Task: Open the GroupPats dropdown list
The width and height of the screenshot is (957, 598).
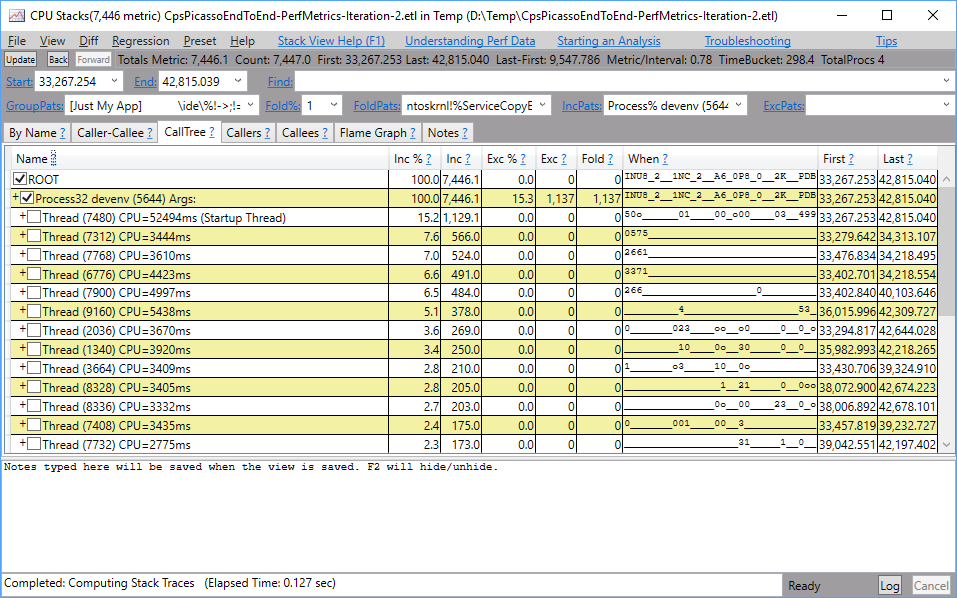Action: tap(249, 105)
